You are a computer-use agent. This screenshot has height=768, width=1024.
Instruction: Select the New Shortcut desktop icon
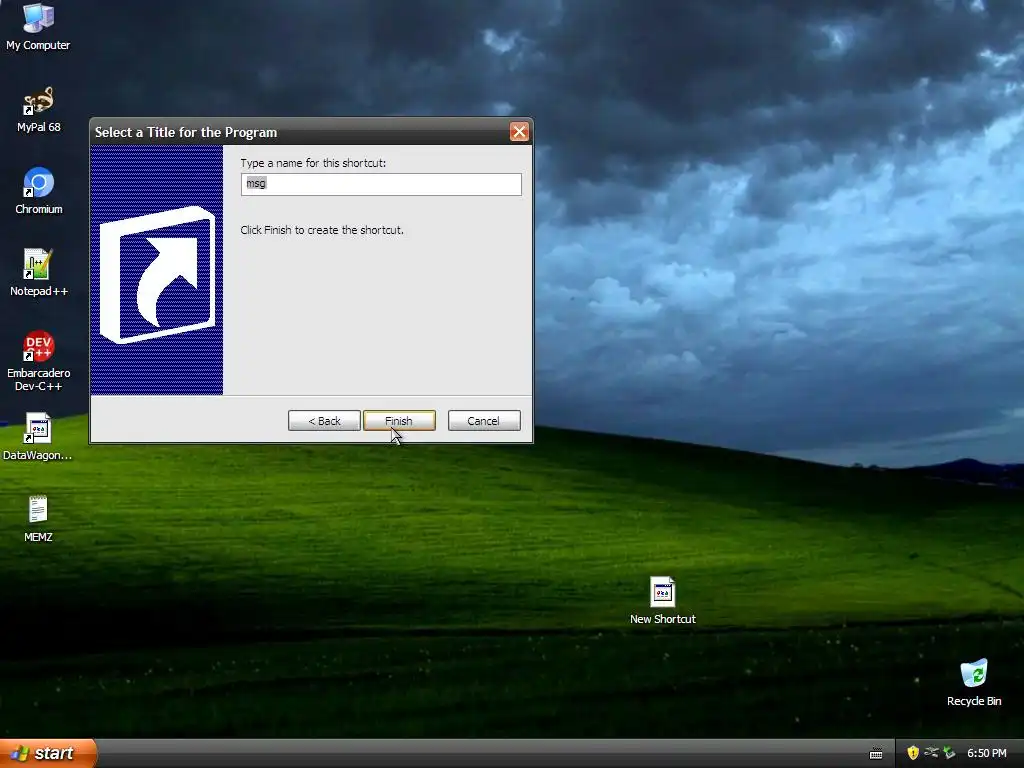click(662, 601)
